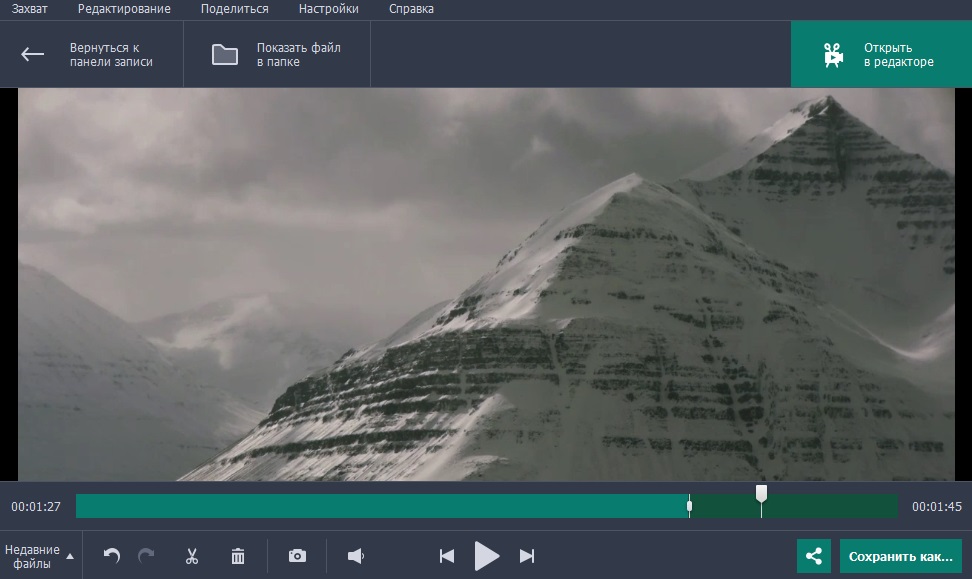Click the redo arrow icon
Screen dimensions: 972x579
pos(146,556)
